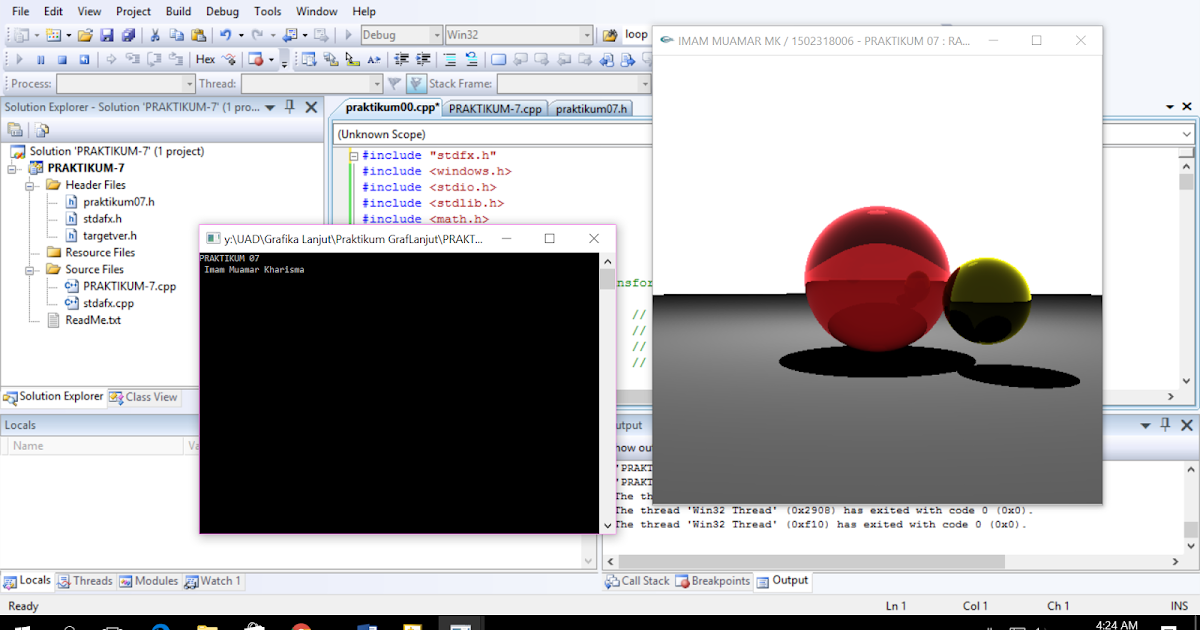
Task: Click the Undo toolbar icon
Action: 227,35
